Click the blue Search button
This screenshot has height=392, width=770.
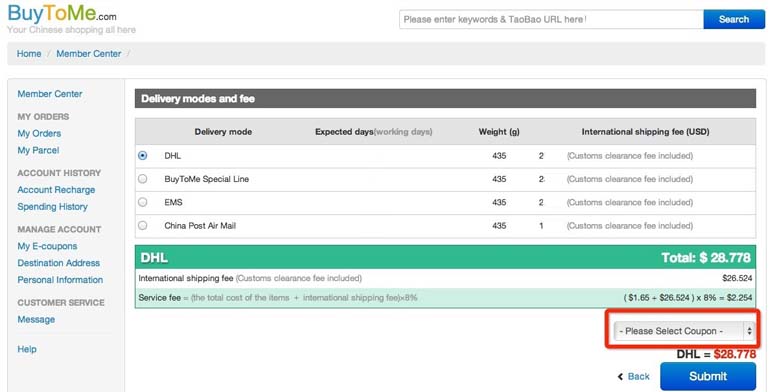click(x=734, y=20)
